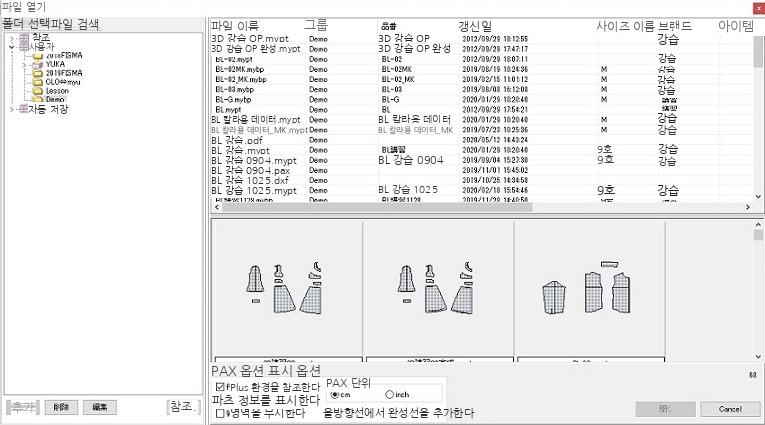Expand the 참조 tree node
Screen dimensions: 765x425
[x=12, y=38]
